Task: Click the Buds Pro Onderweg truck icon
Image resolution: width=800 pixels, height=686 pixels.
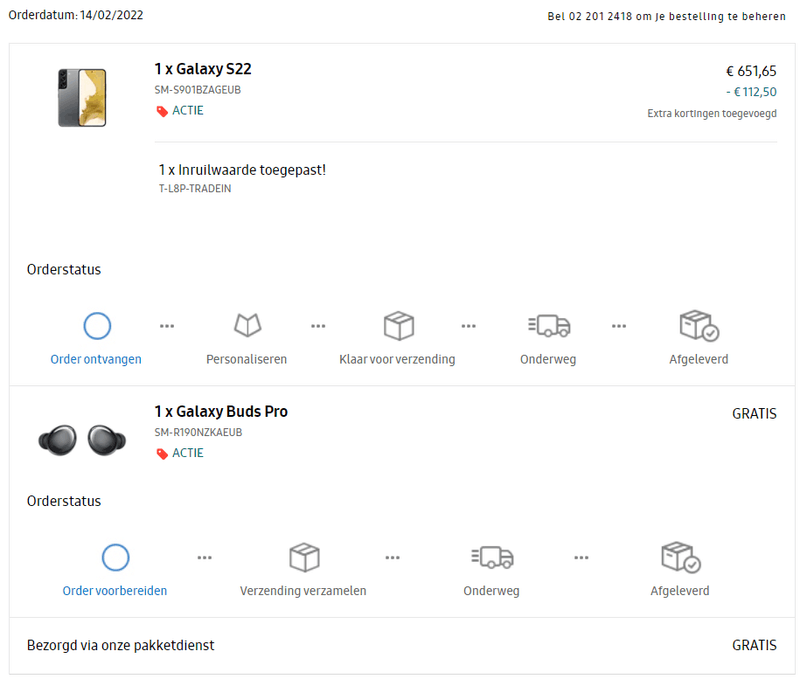Action: pos(491,557)
